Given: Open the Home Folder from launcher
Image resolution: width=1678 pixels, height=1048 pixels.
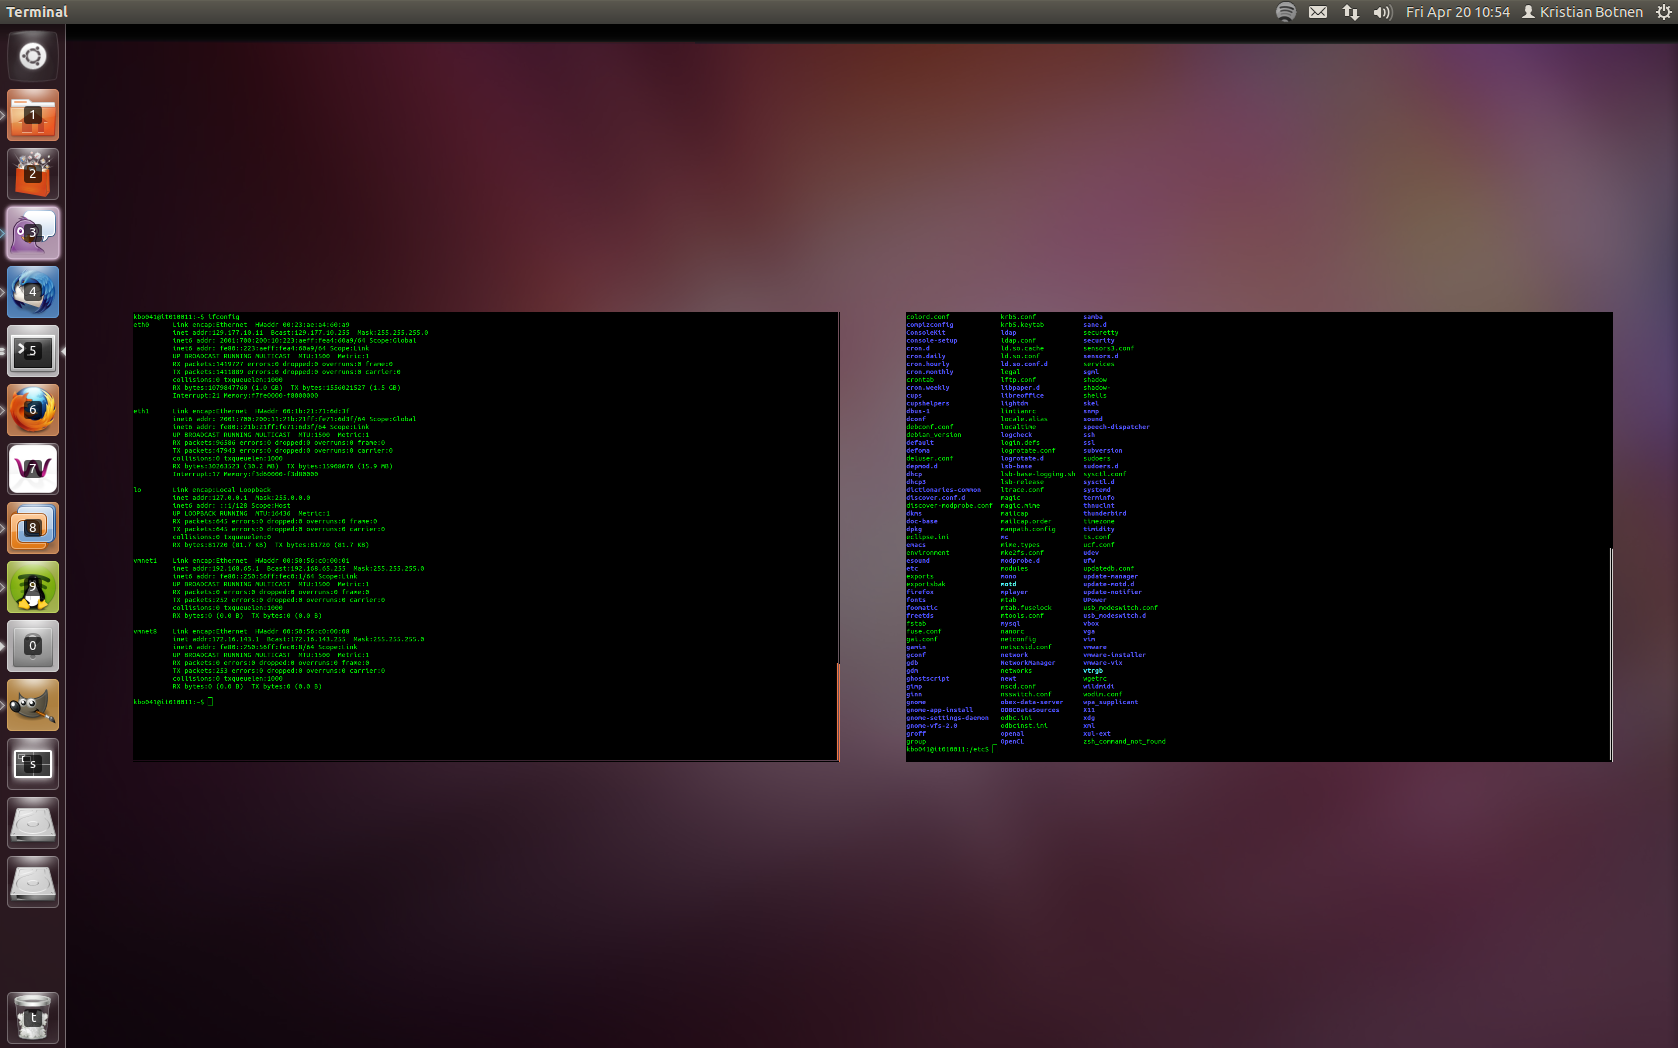Looking at the screenshot, I should point(33,115).
